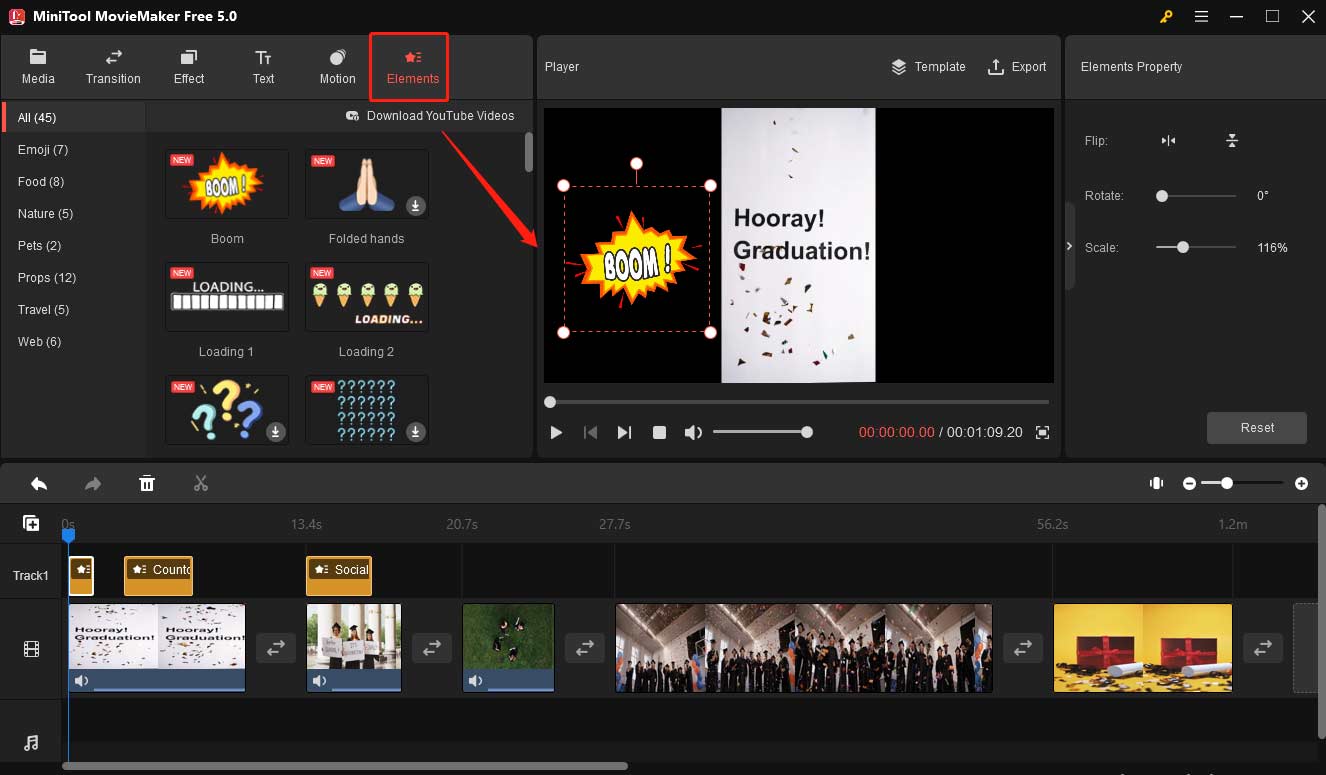Flip the Boom element vertically
1326x775 pixels.
[1232, 141]
